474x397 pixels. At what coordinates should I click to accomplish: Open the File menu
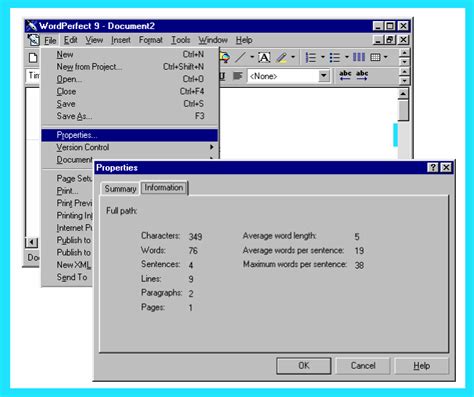pyautogui.click(x=50, y=40)
